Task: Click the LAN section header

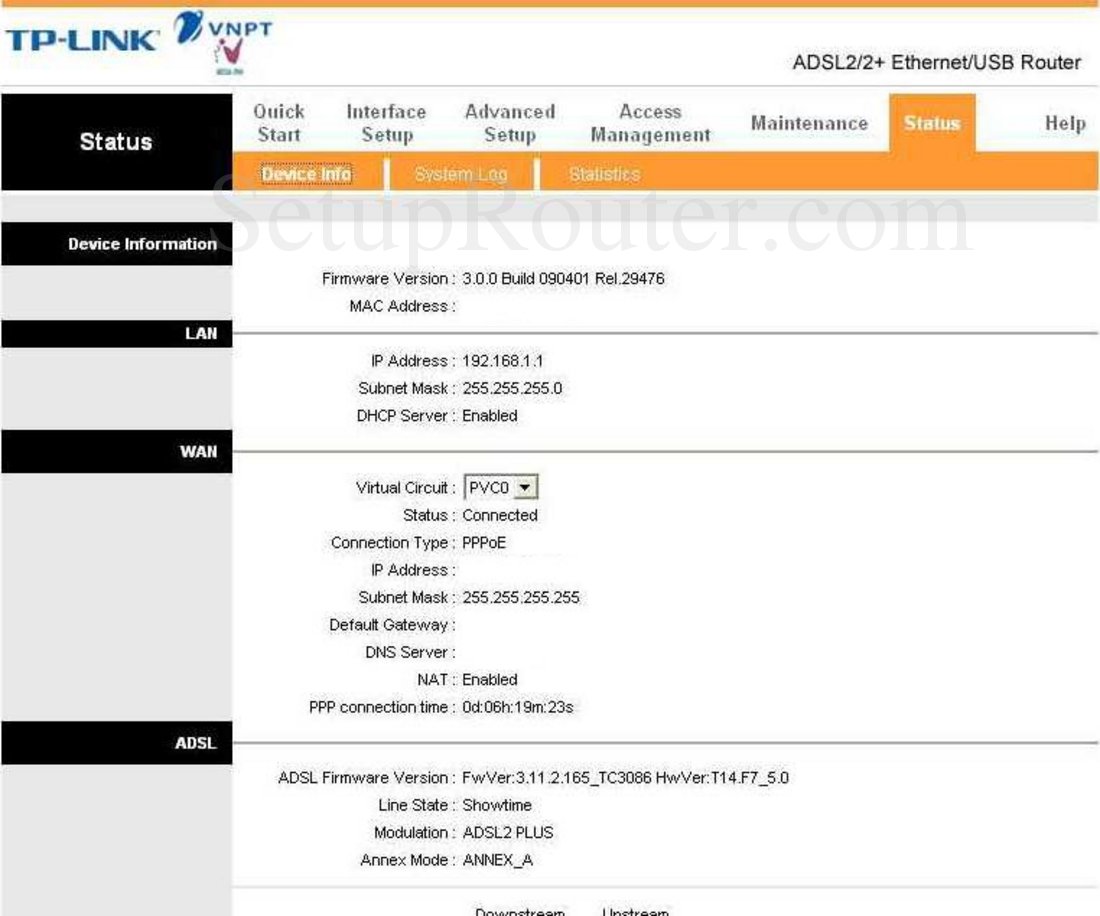Action: coord(116,333)
